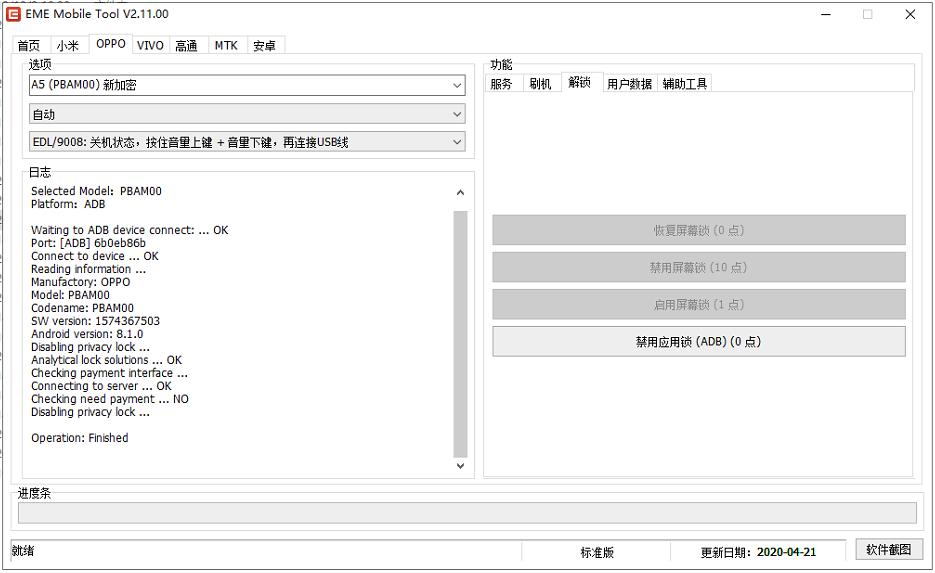Open the 安卓 tab

click(264, 45)
